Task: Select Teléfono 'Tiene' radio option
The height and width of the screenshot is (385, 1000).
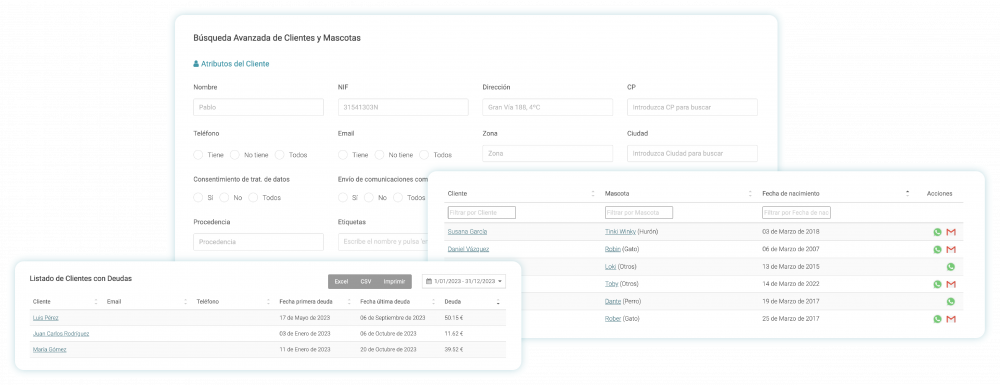Action: (x=198, y=154)
